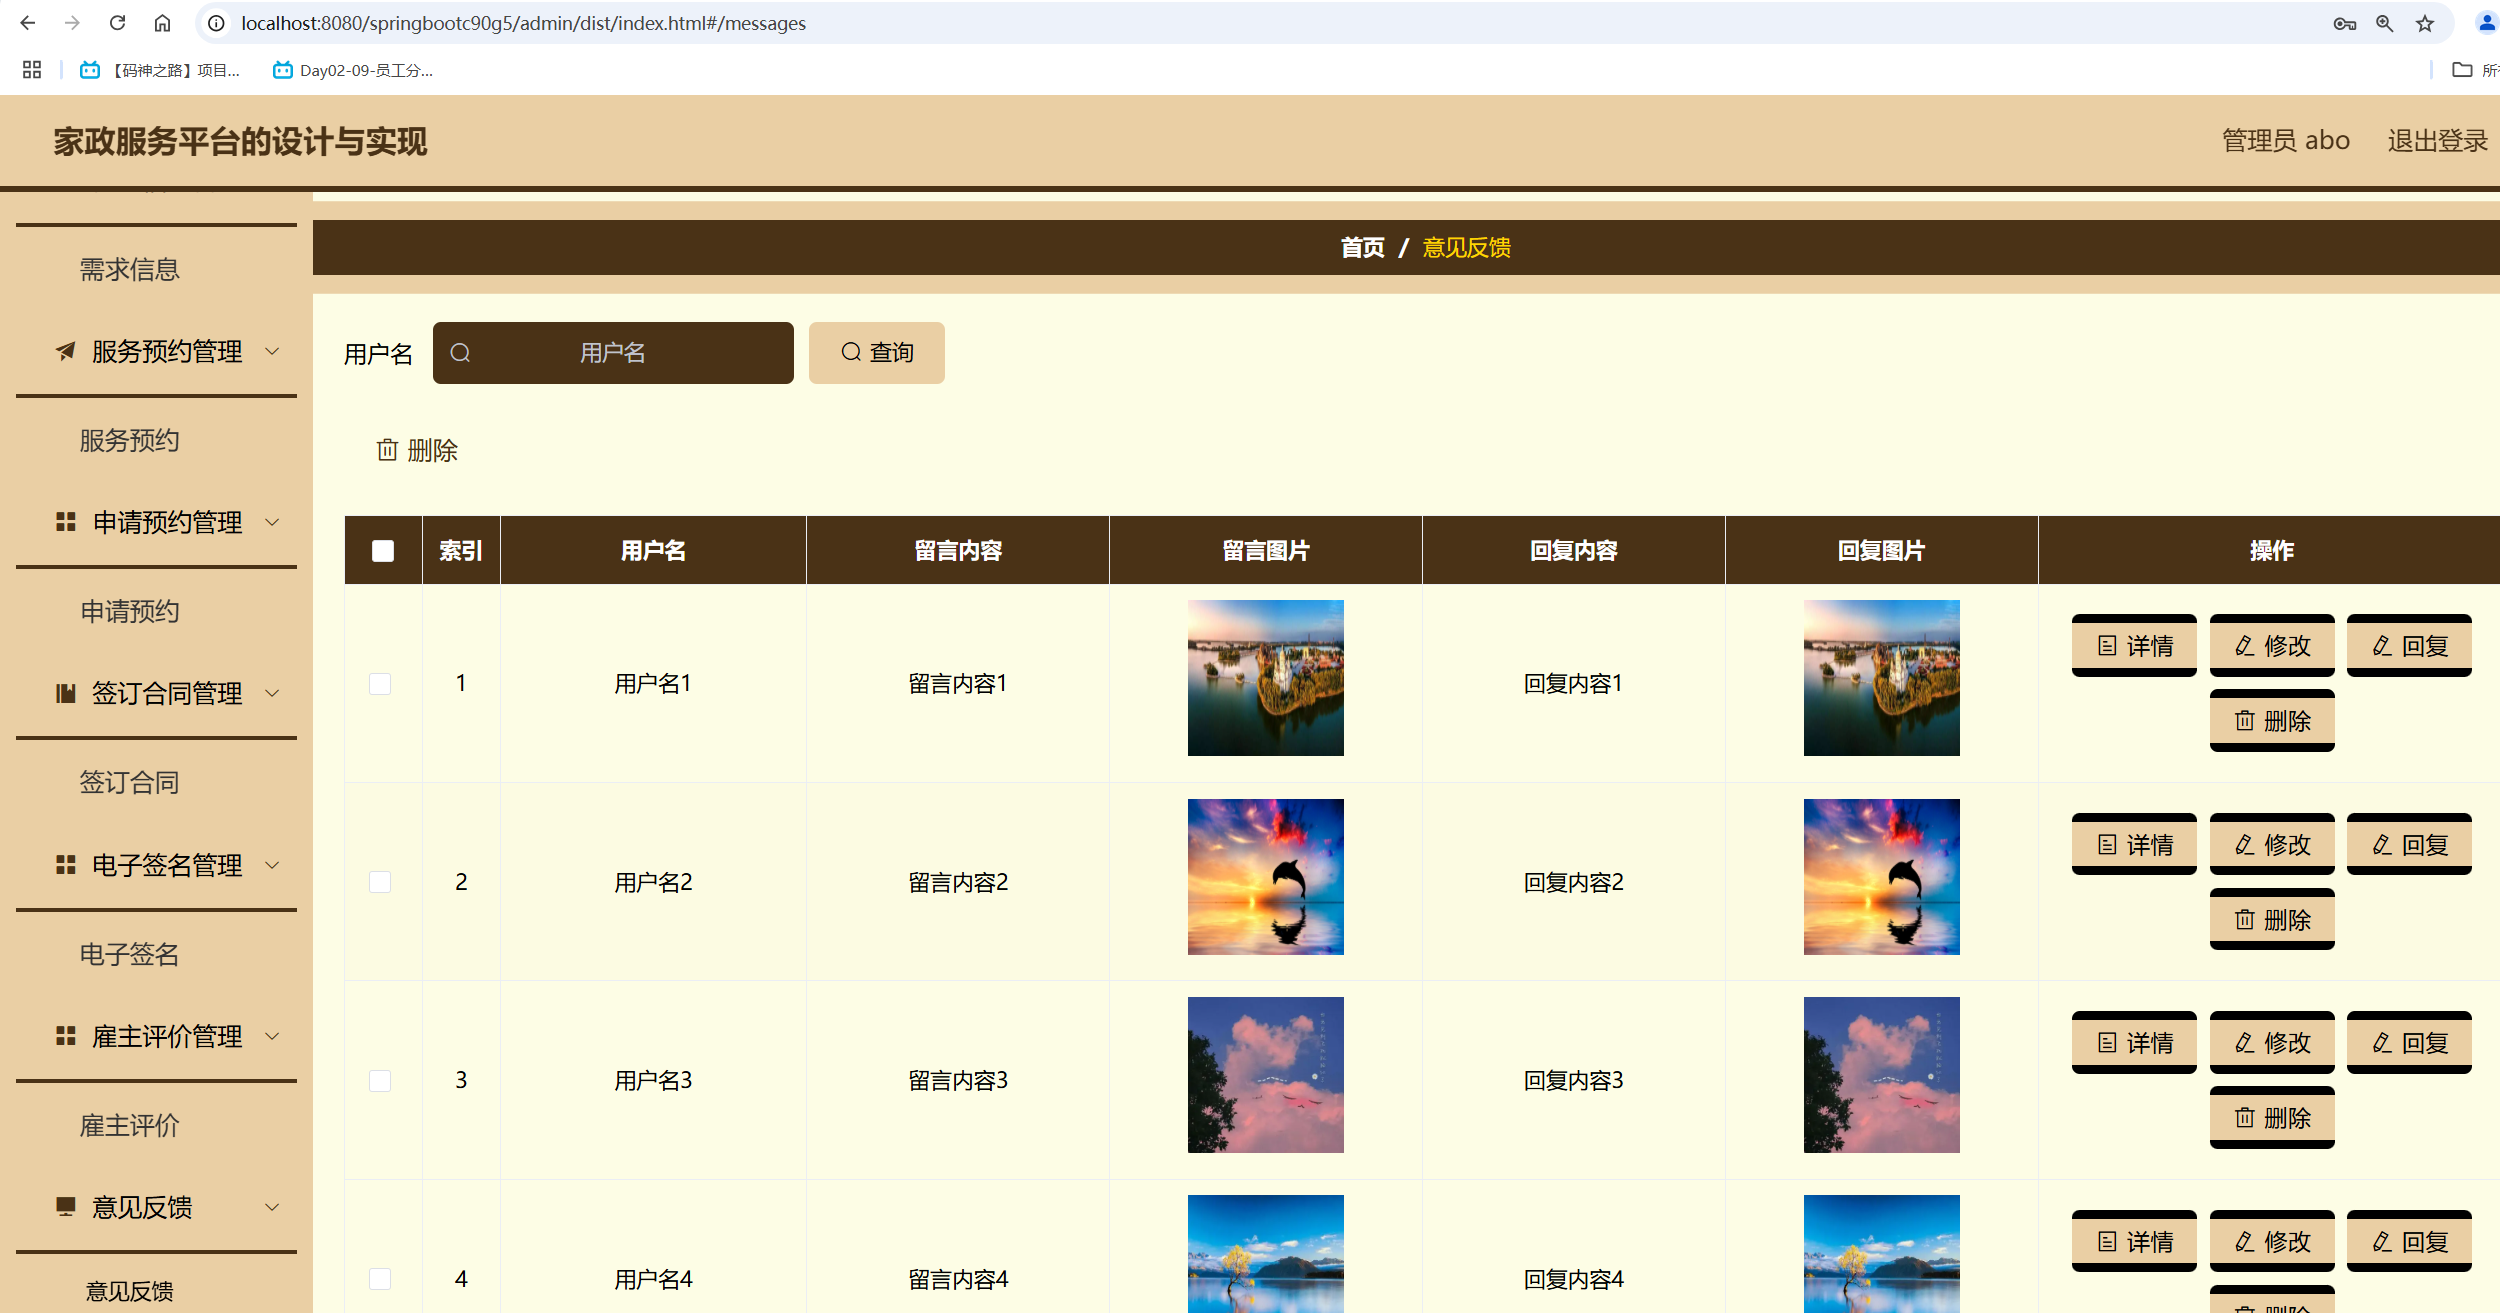Viewport: 2500px width, 1313px height.
Task: Click the grid icon beside 申请预约管理
Action: [x=66, y=522]
